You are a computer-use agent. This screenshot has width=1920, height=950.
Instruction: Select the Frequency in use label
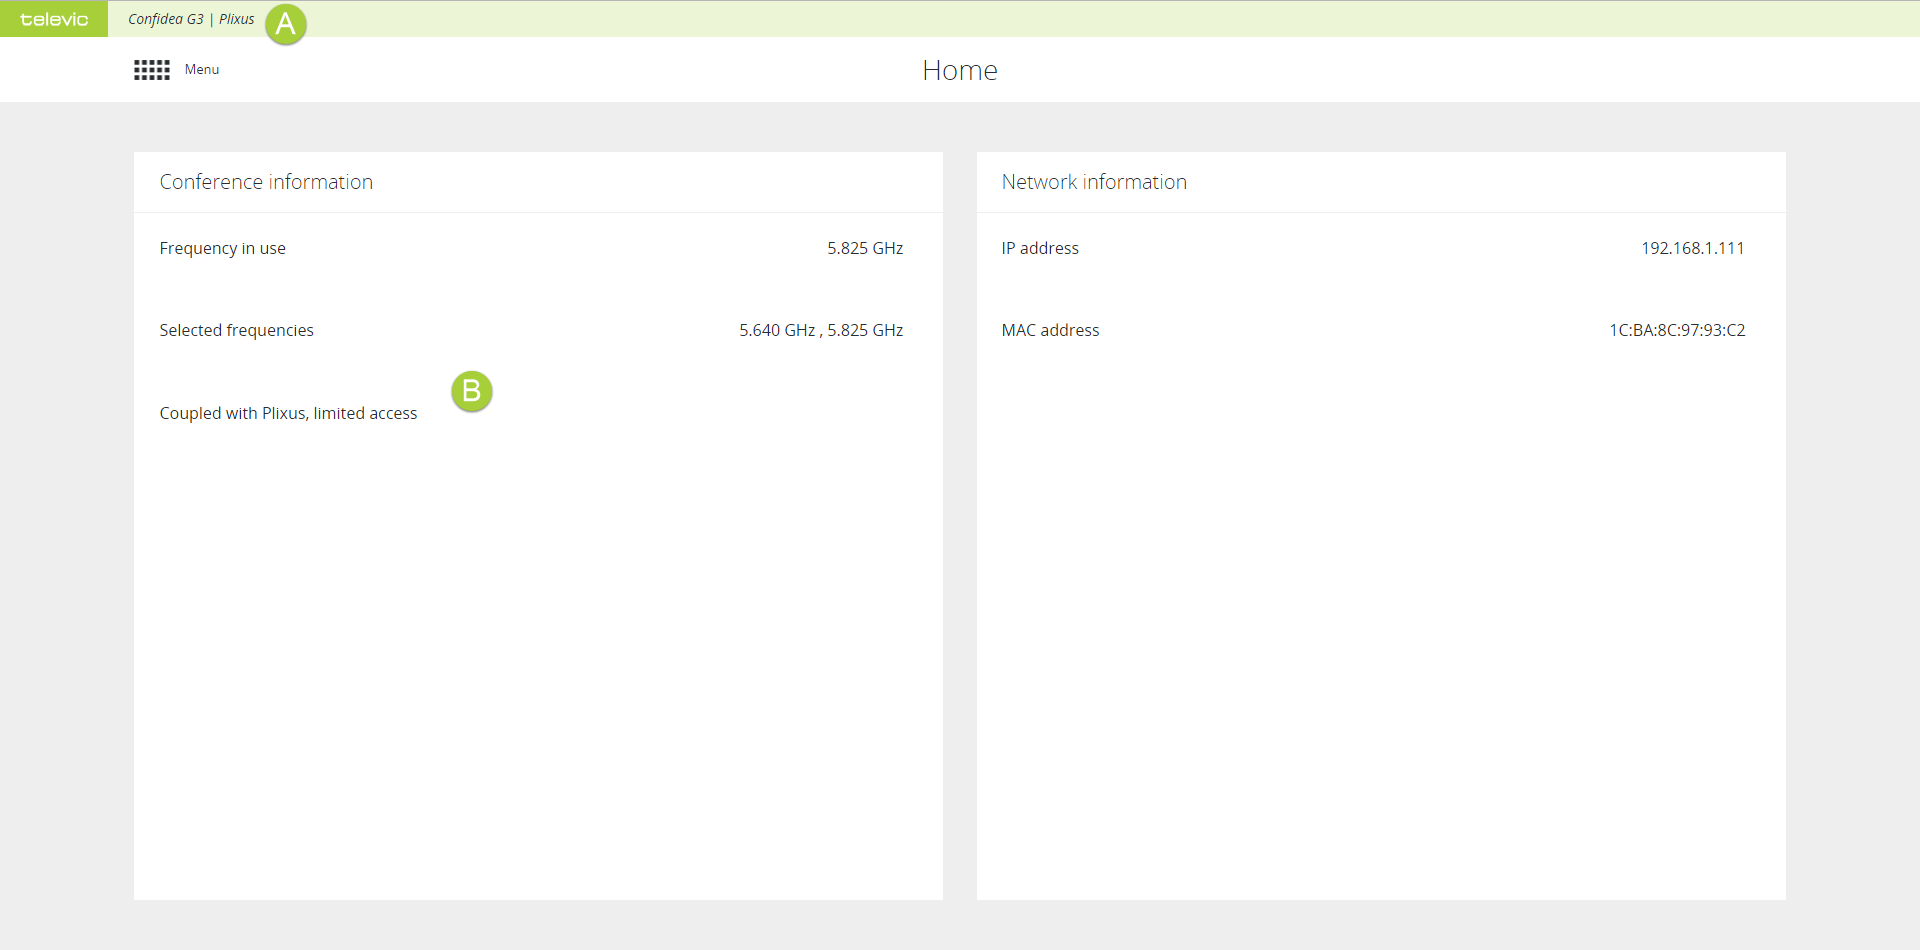pos(222,248)
